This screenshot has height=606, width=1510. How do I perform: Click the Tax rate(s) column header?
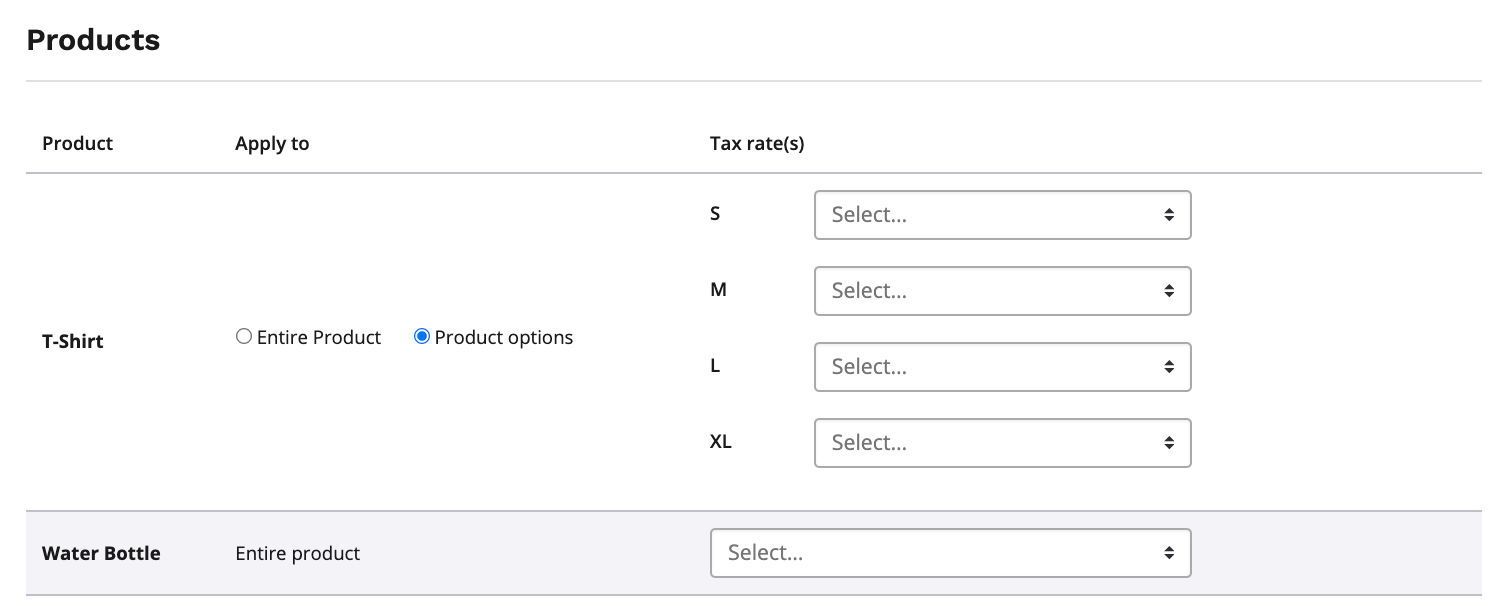[757, 143]
